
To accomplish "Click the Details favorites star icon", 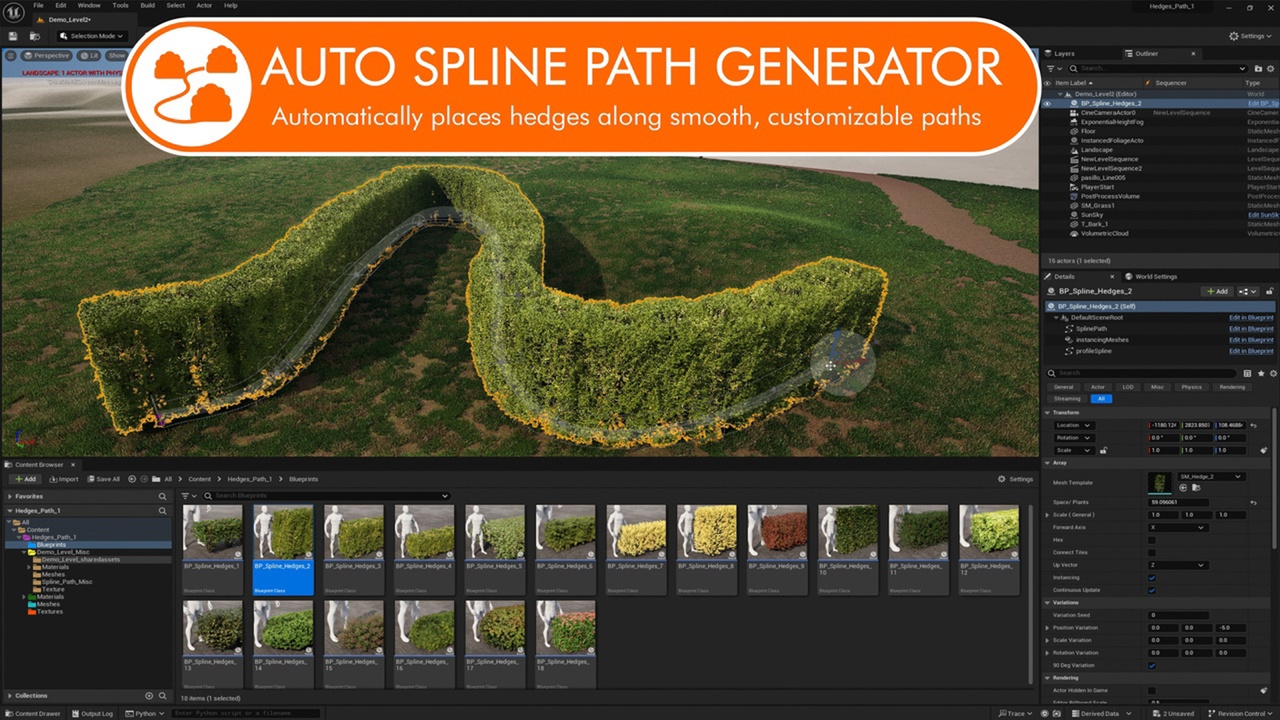I will pos(1261,373).
